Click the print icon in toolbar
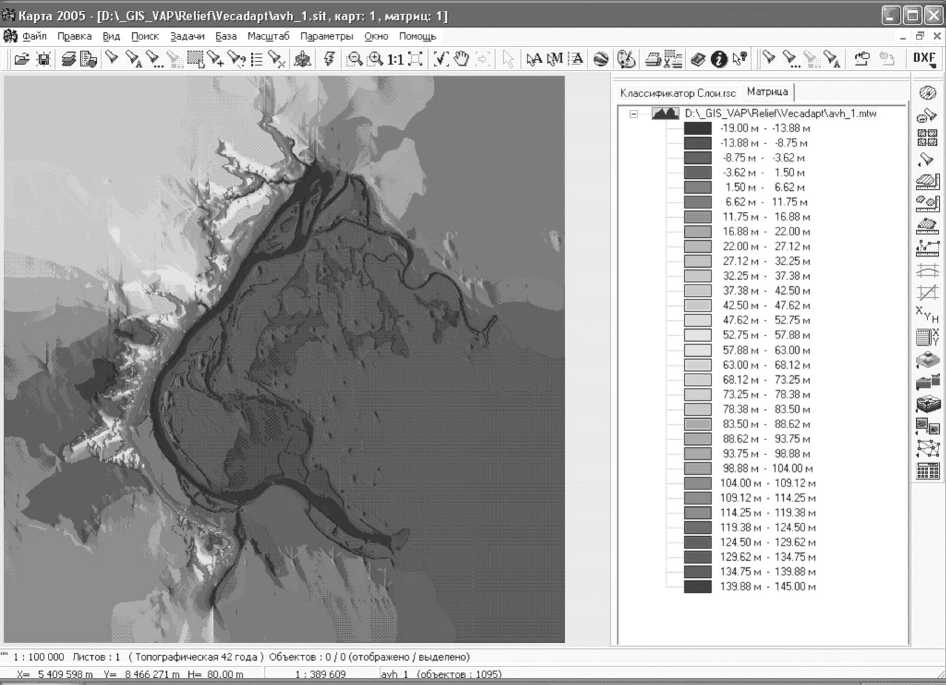This screenshot has width=946, height=685. pyautogui.click(x=652, y=59)
